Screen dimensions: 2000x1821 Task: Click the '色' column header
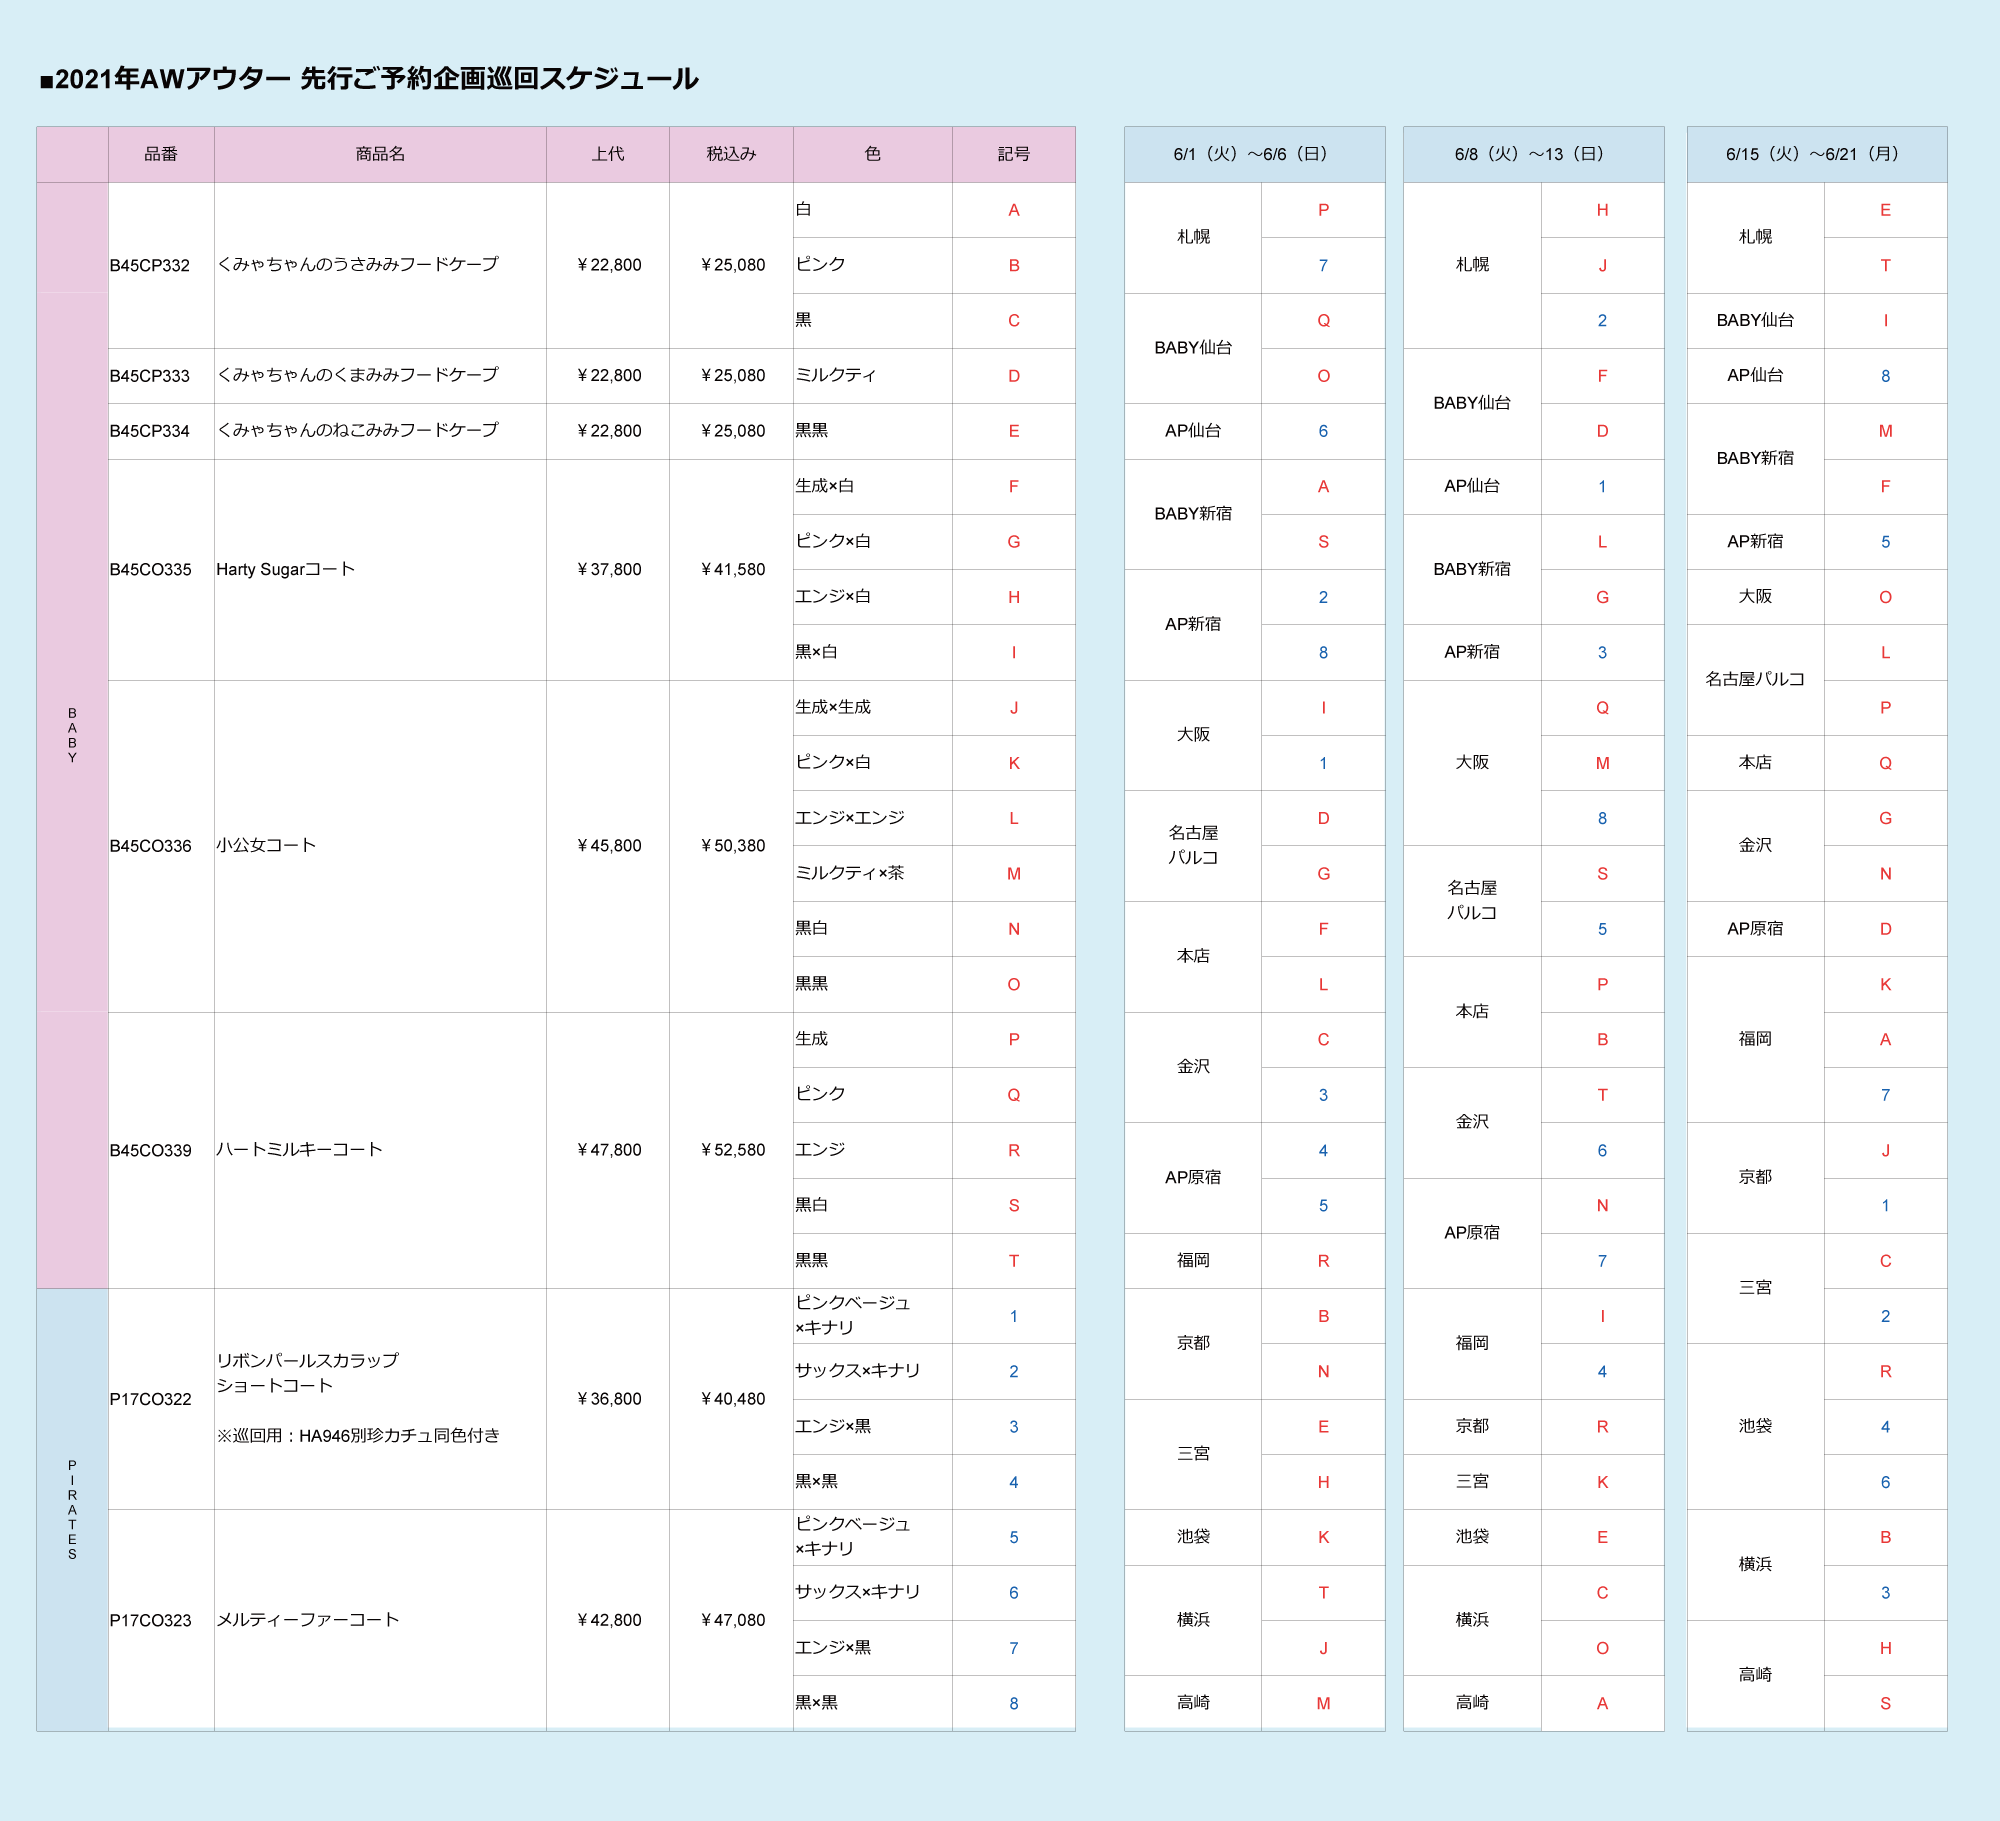coord(873,154)
